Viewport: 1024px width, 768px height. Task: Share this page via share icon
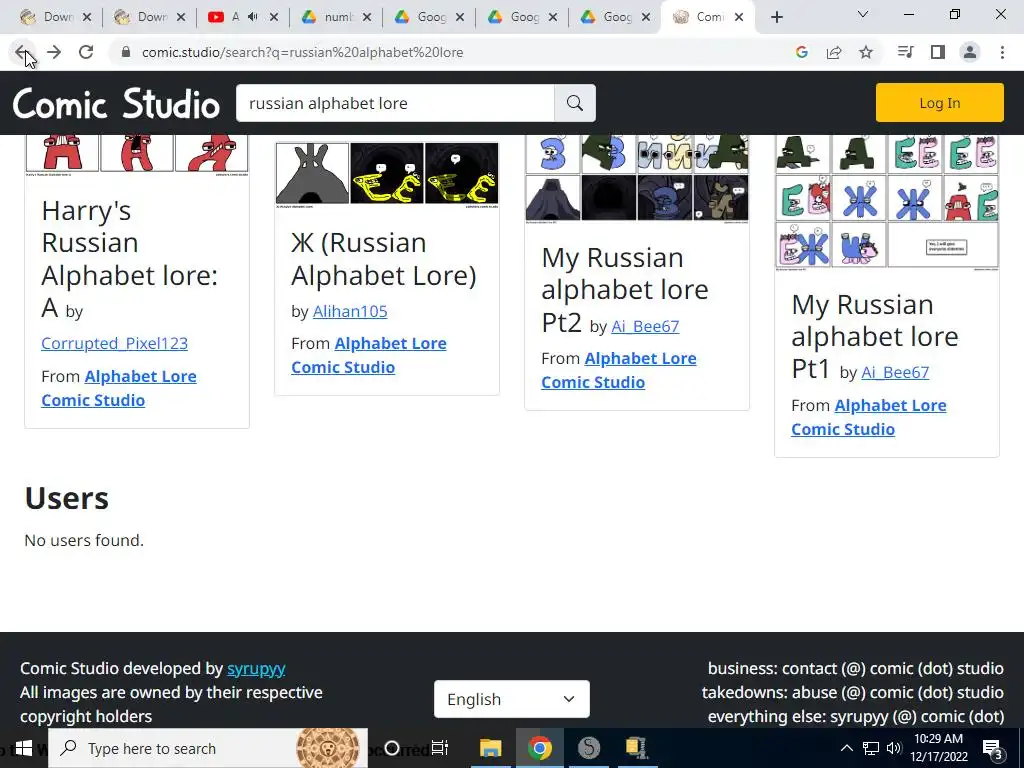point(834,52)
